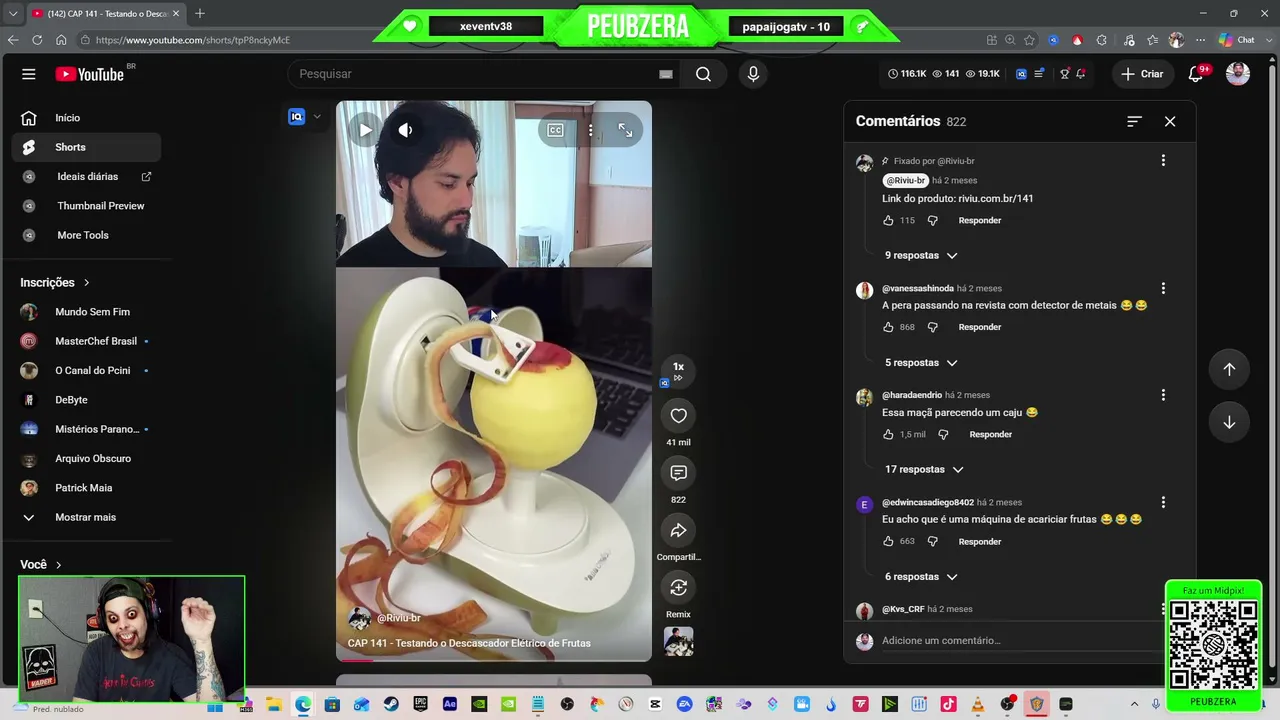
Task: Open the on-screen keyboard in search box
Action: point(666,74)
